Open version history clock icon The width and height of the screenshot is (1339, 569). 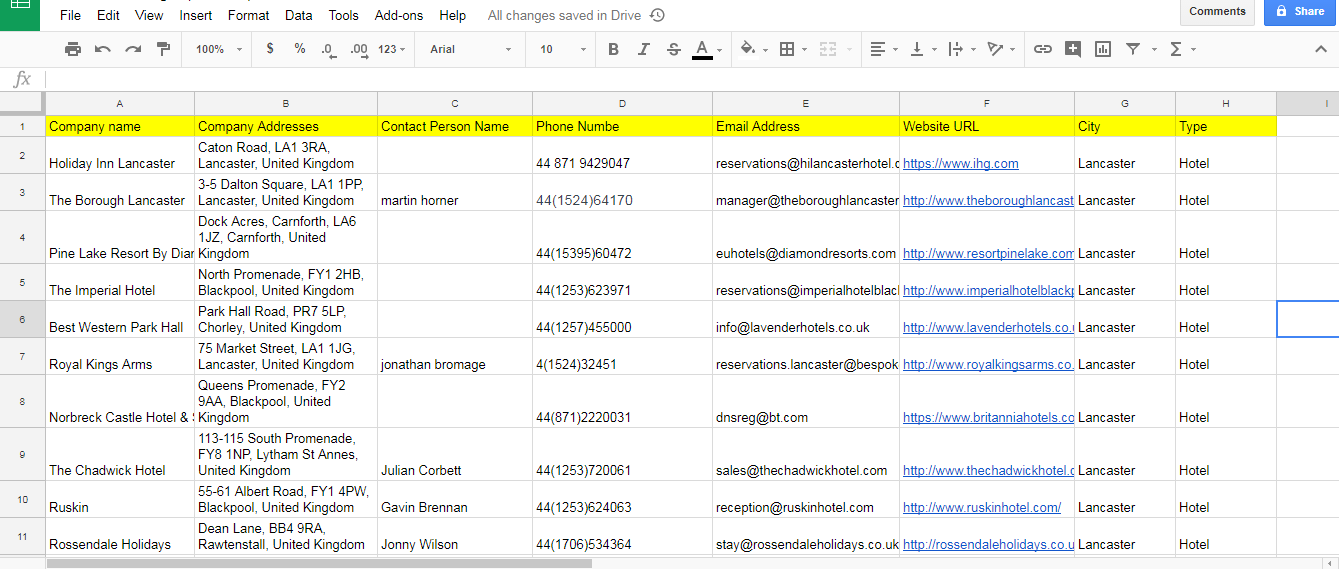click(657, 15)
